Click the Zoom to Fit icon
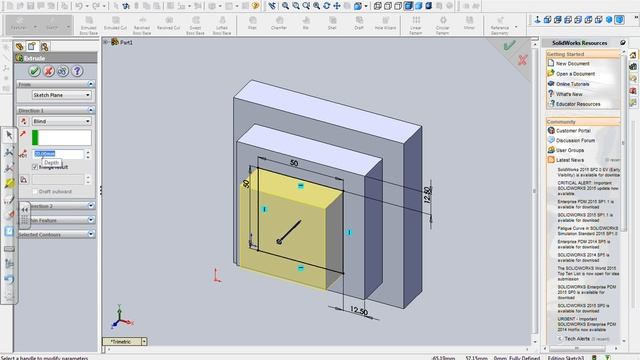This screenshot has height=360, width=640. [x=285, y=6]
